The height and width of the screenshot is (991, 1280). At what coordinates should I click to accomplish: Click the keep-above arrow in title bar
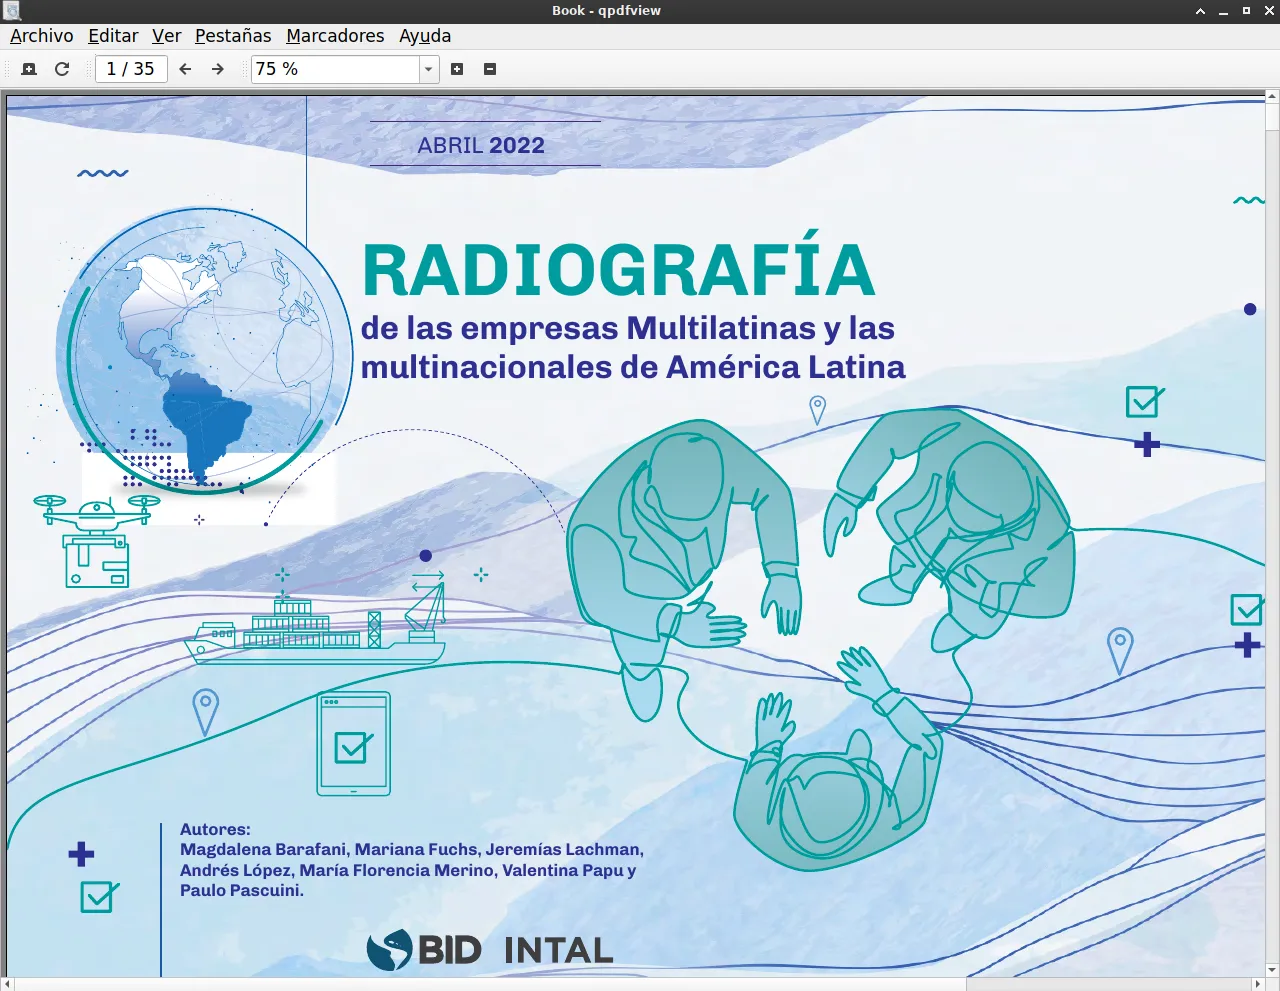click(1201, 11)
